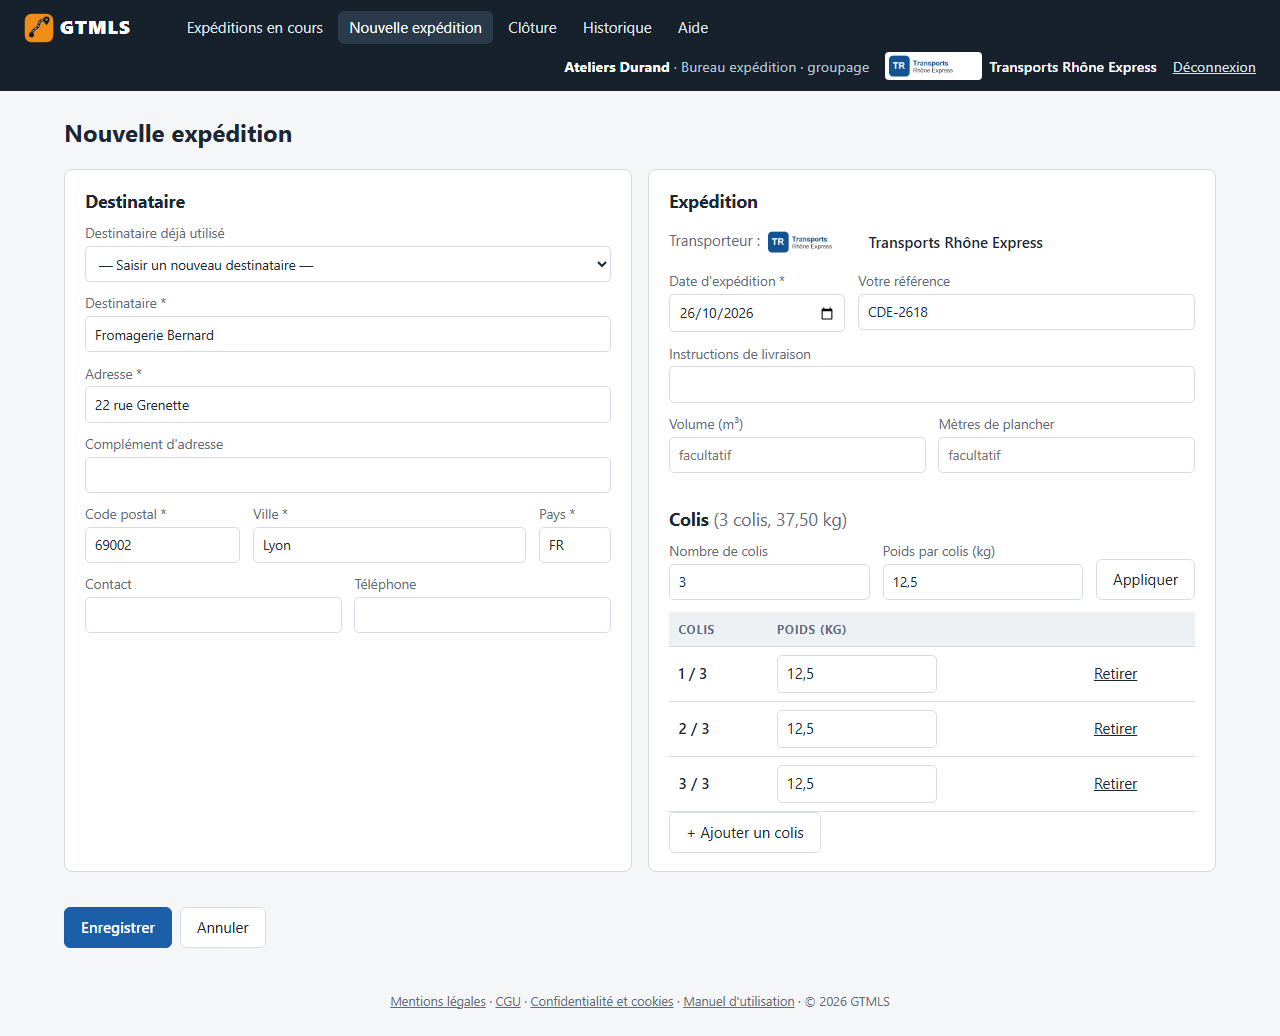1280x1036 pixels.
Task: Focus the weight field for parcel 1 / 3
Action: (857, 674)
